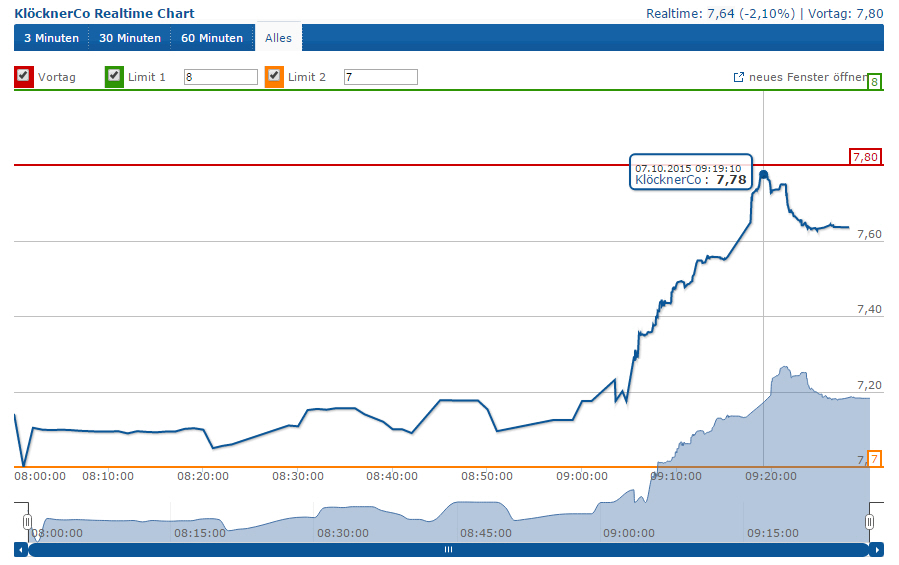Click the highlighted 7,78 data point marker
Viewport: 899px width, 565px height.
[x=764, y=174]
